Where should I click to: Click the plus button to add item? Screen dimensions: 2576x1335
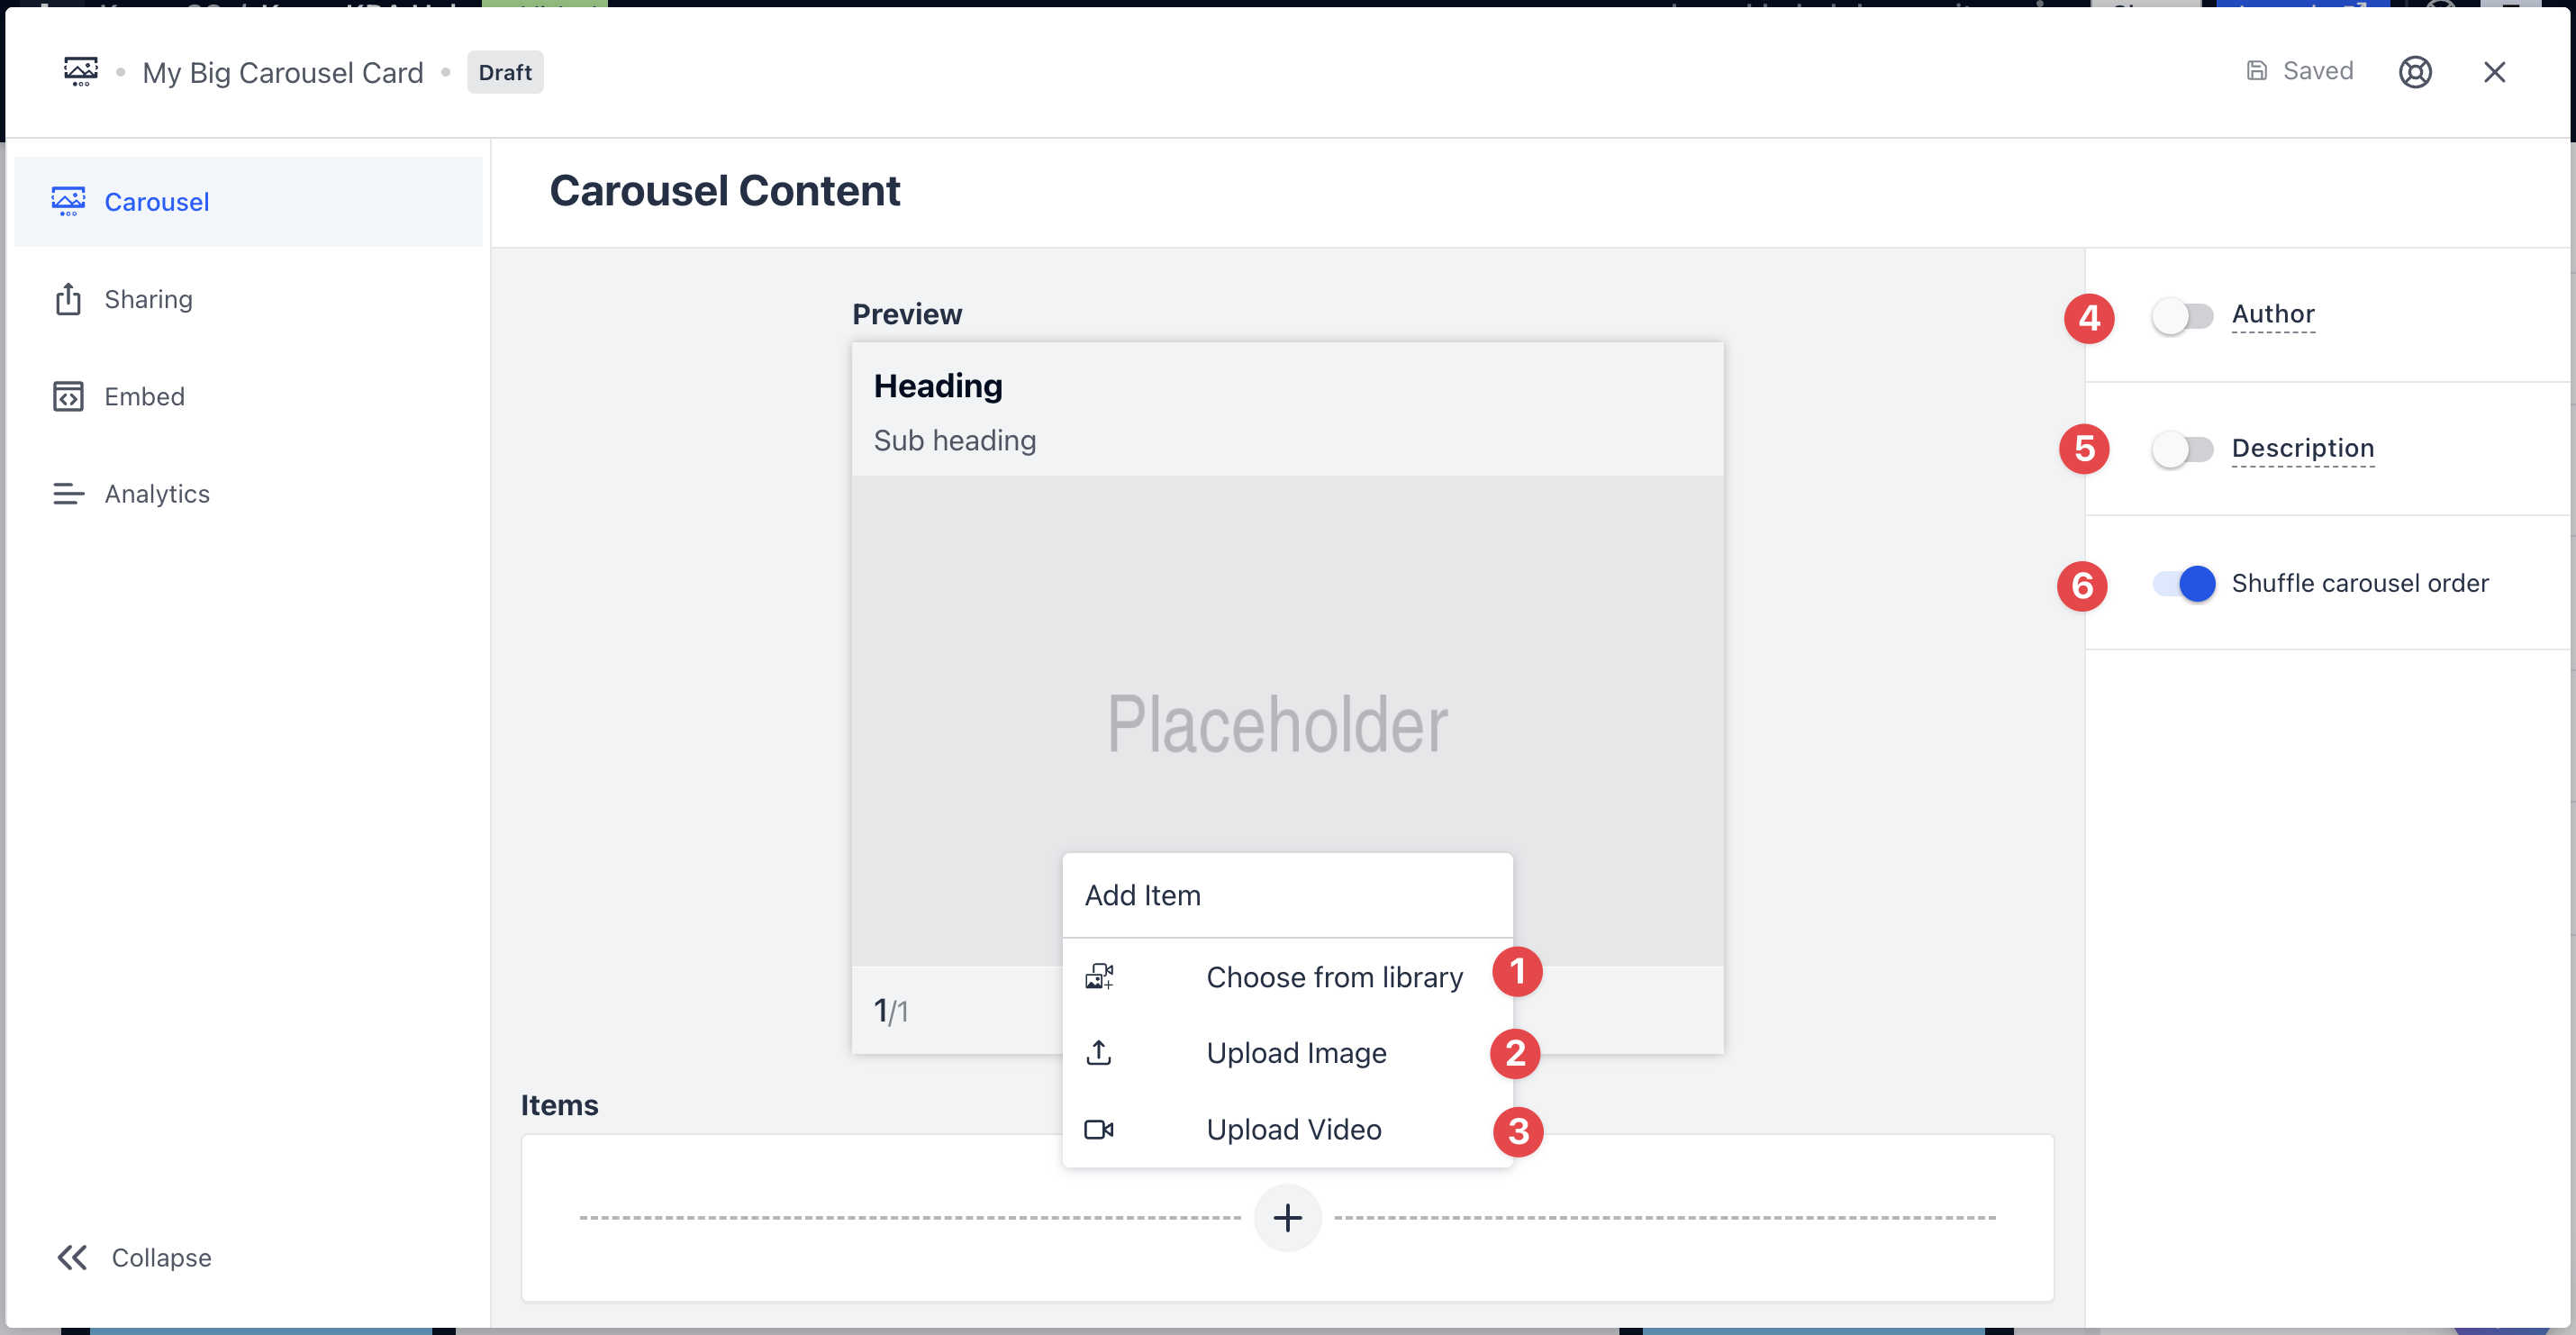coord(1287,1217)
